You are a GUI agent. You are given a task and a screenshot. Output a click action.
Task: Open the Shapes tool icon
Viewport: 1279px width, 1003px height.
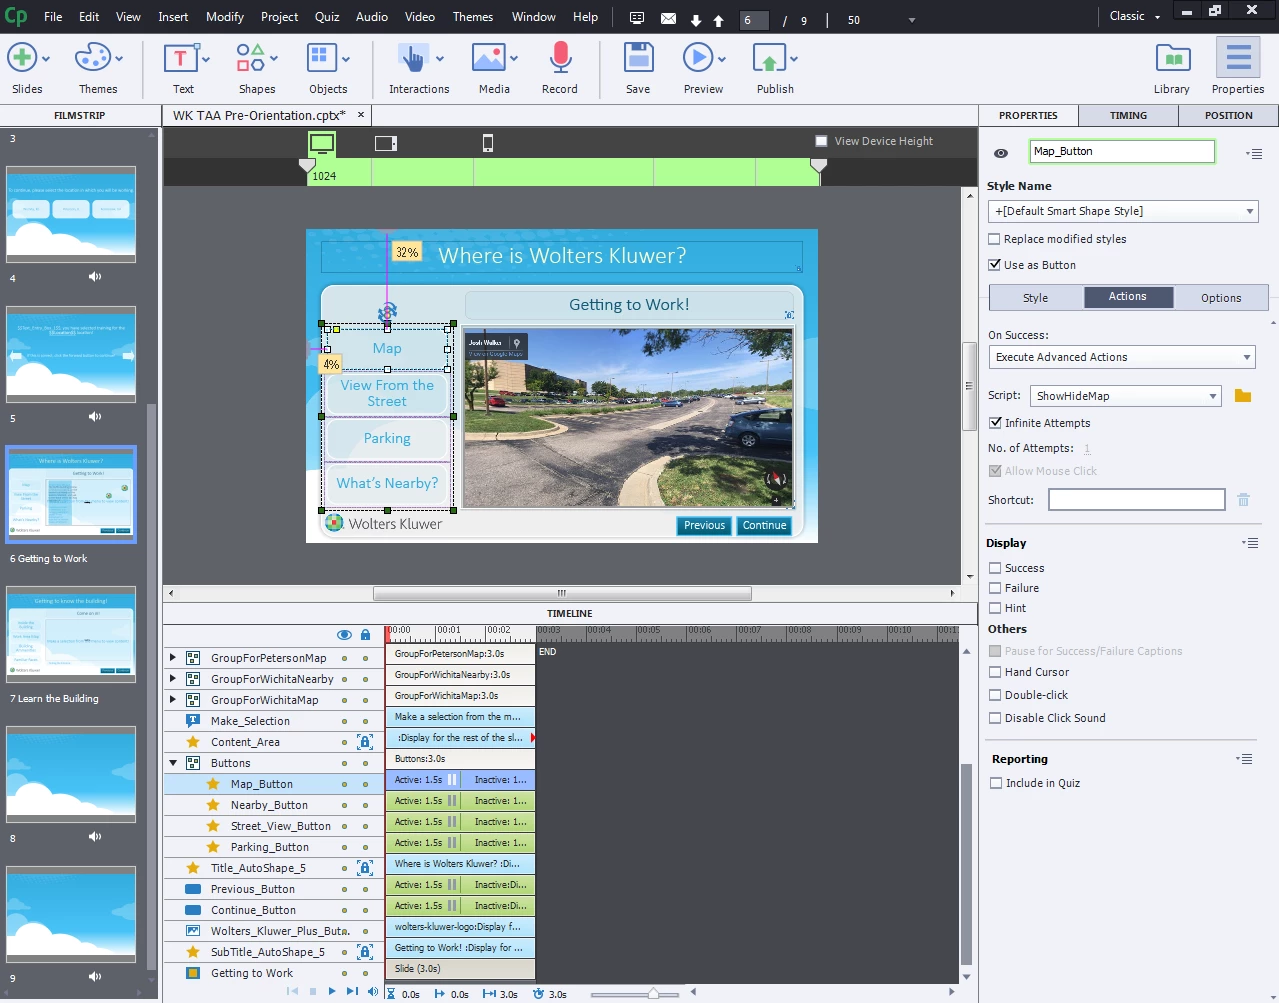coord(250,58)
